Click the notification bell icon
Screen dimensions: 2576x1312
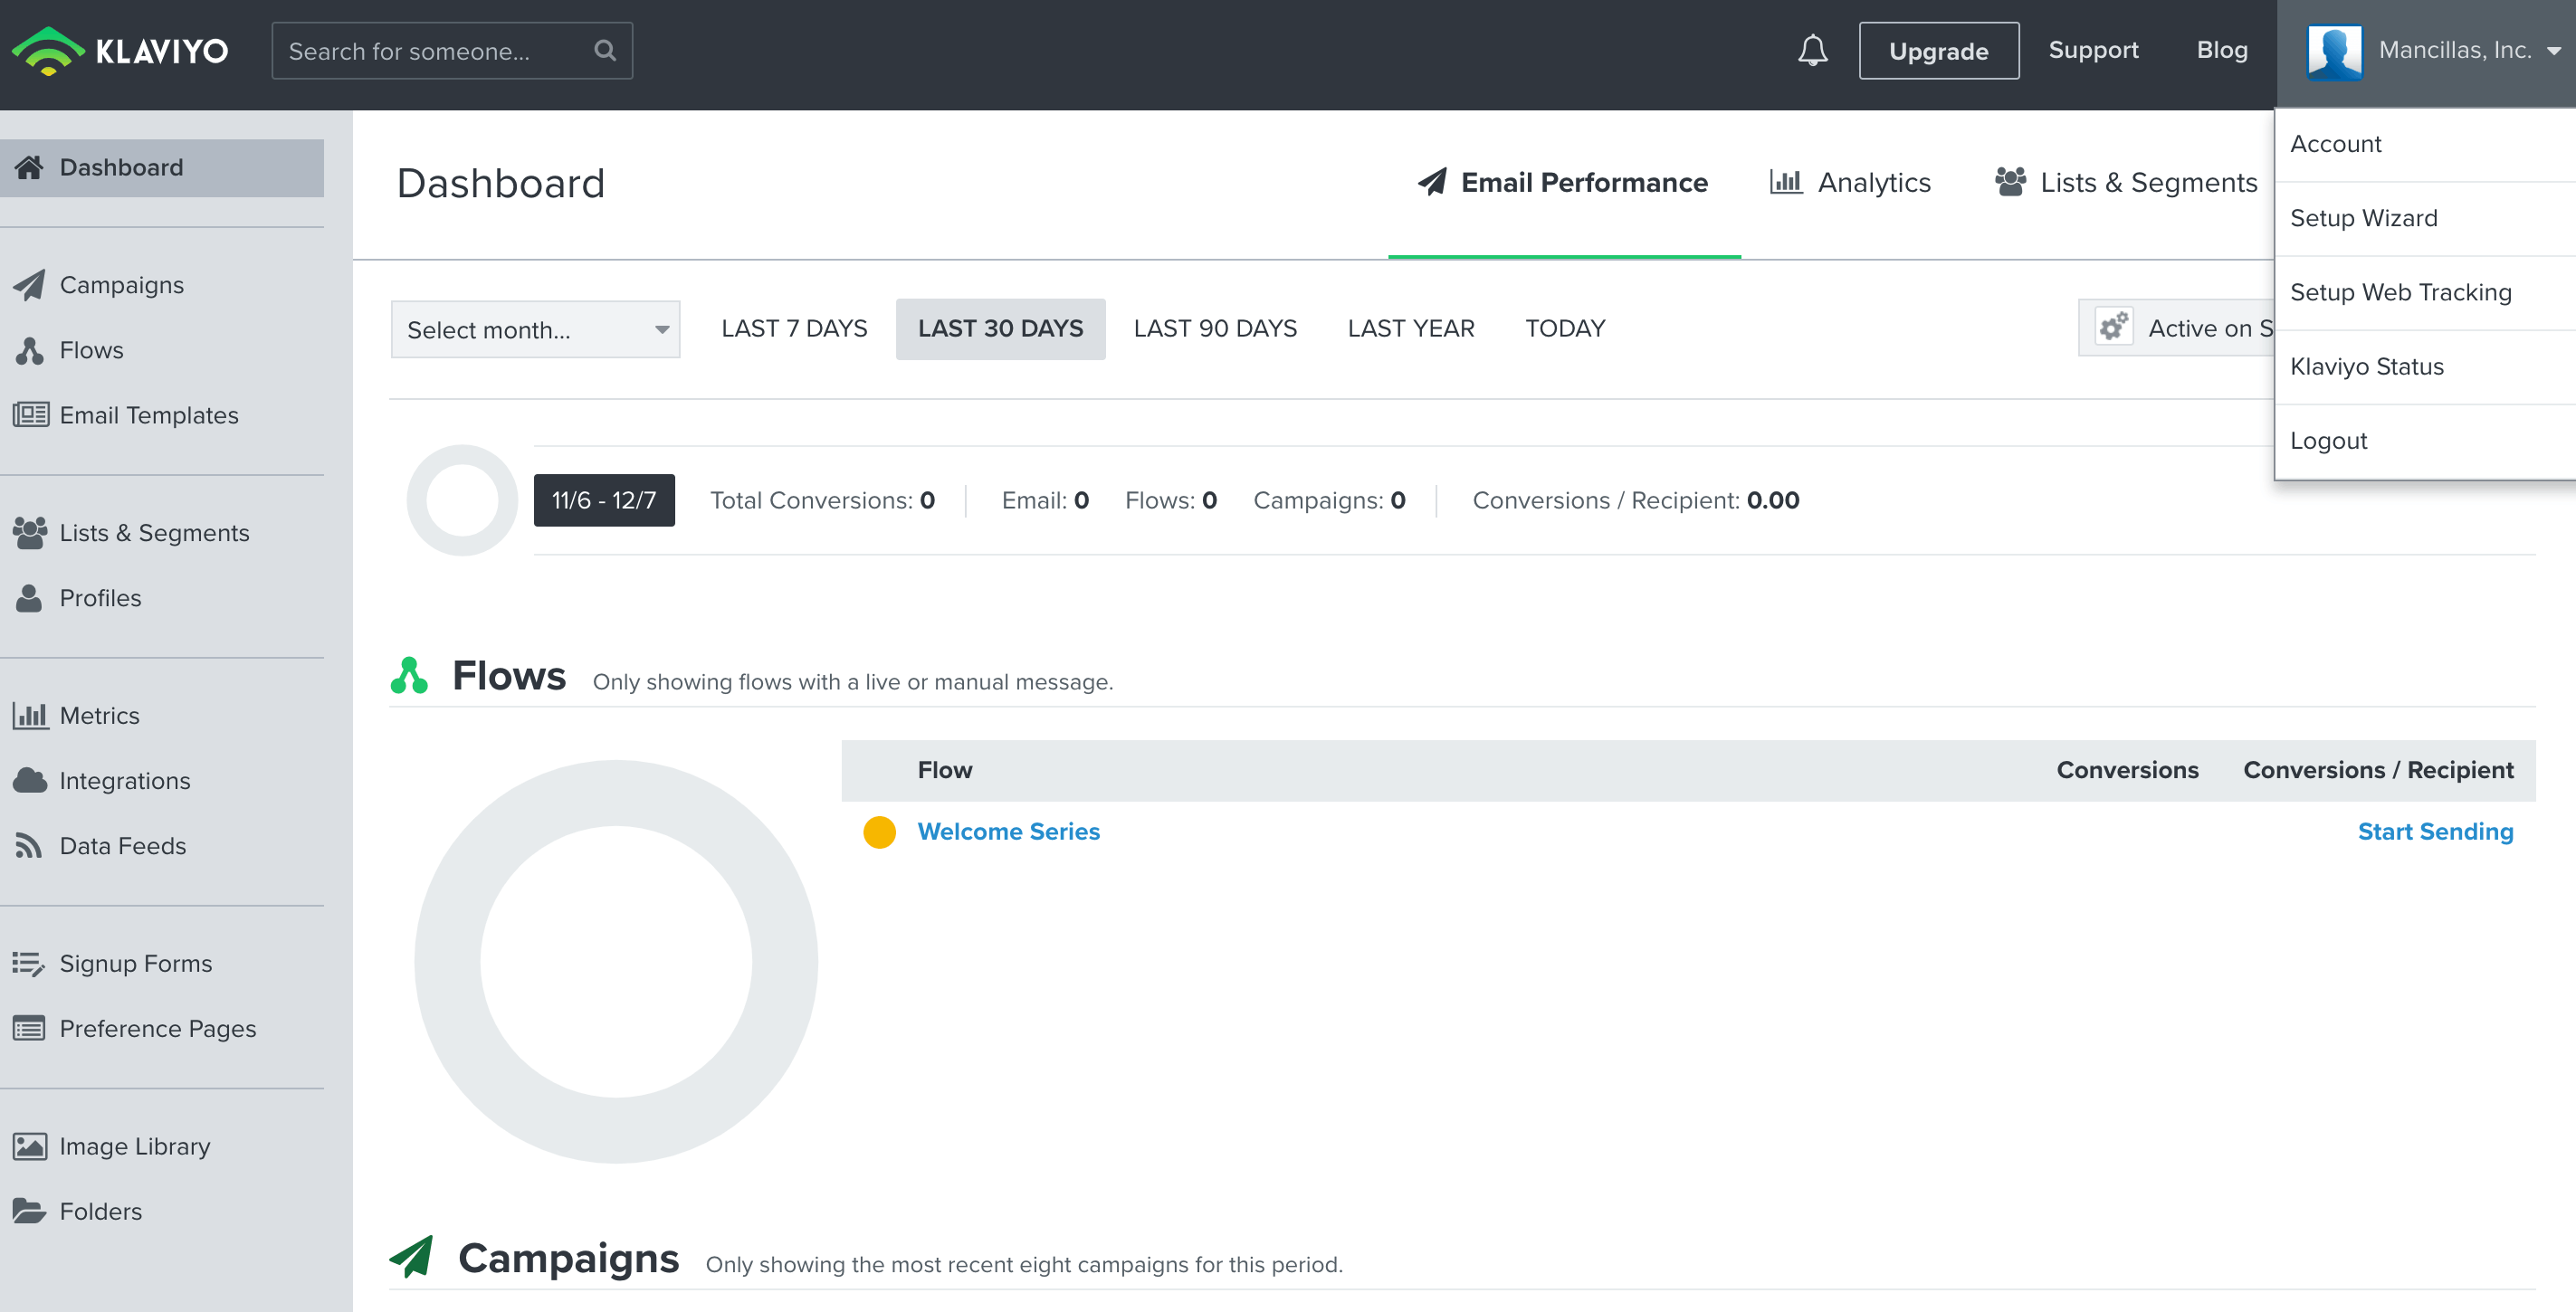(1812, 51)
